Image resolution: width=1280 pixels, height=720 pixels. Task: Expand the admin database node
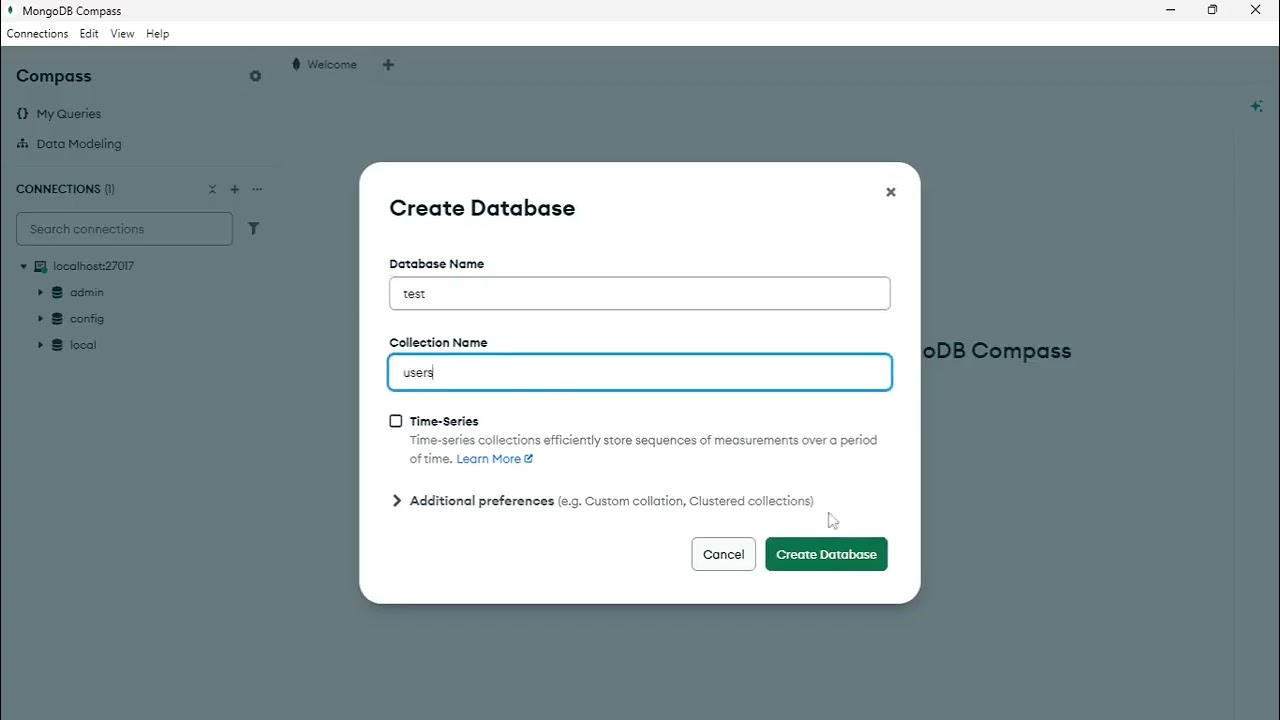point(40,293)
